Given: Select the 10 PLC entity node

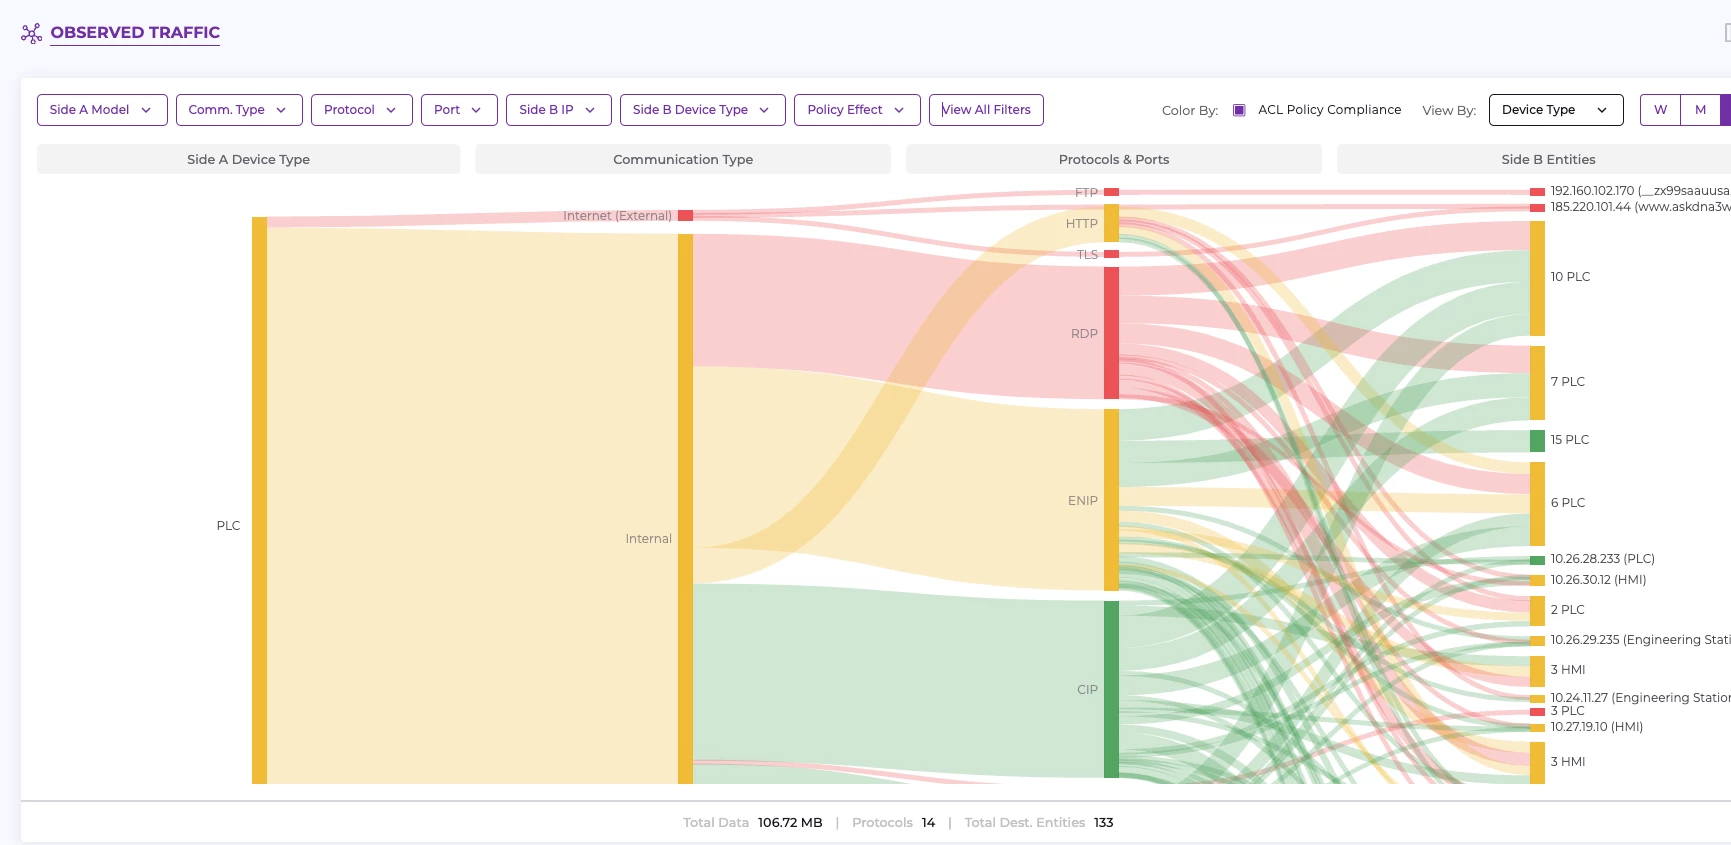Looking at the screenshot, I should 1537,278.
